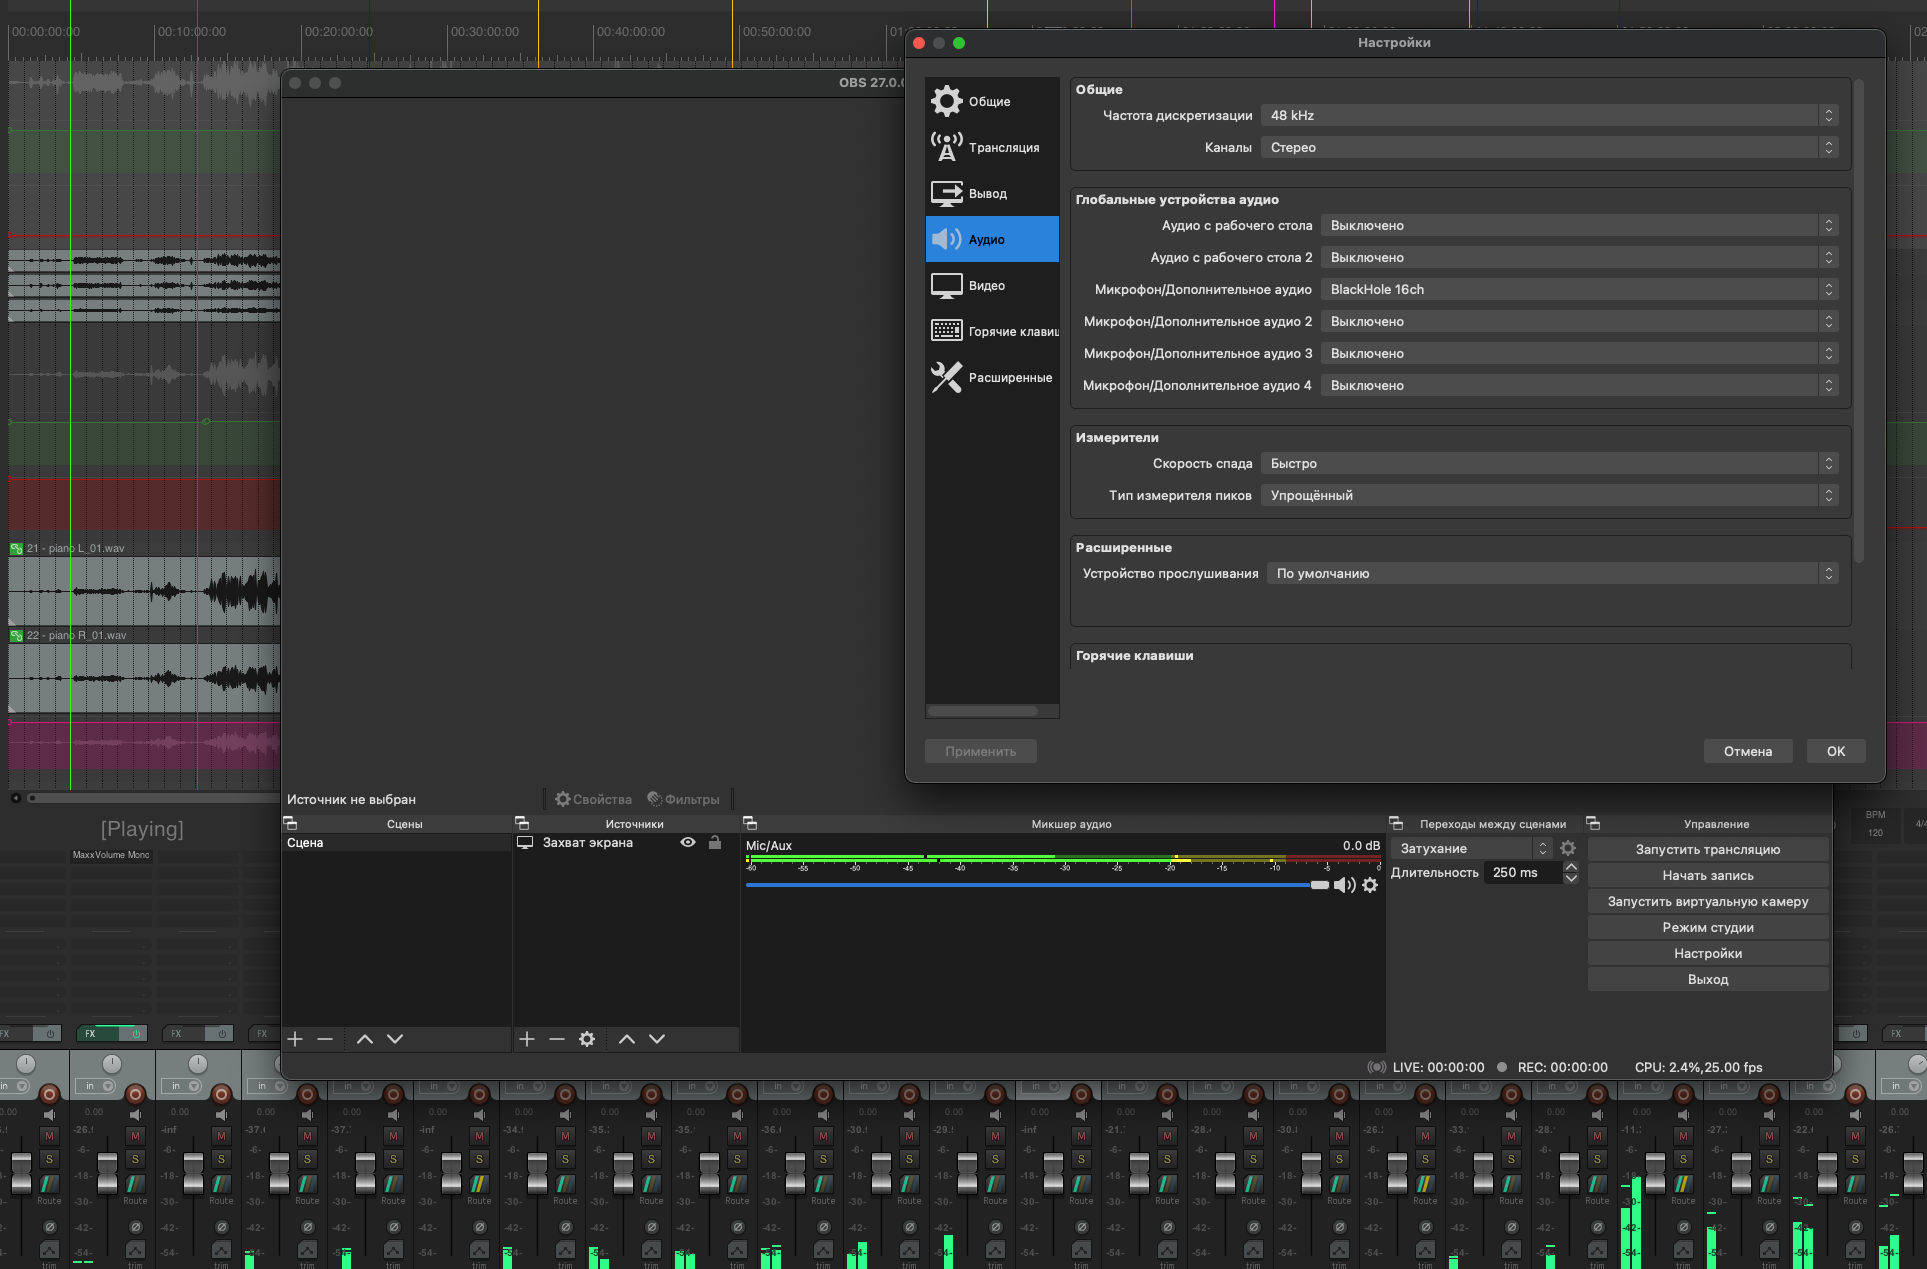Click Запустить трансляцию button

[1708, 849]
